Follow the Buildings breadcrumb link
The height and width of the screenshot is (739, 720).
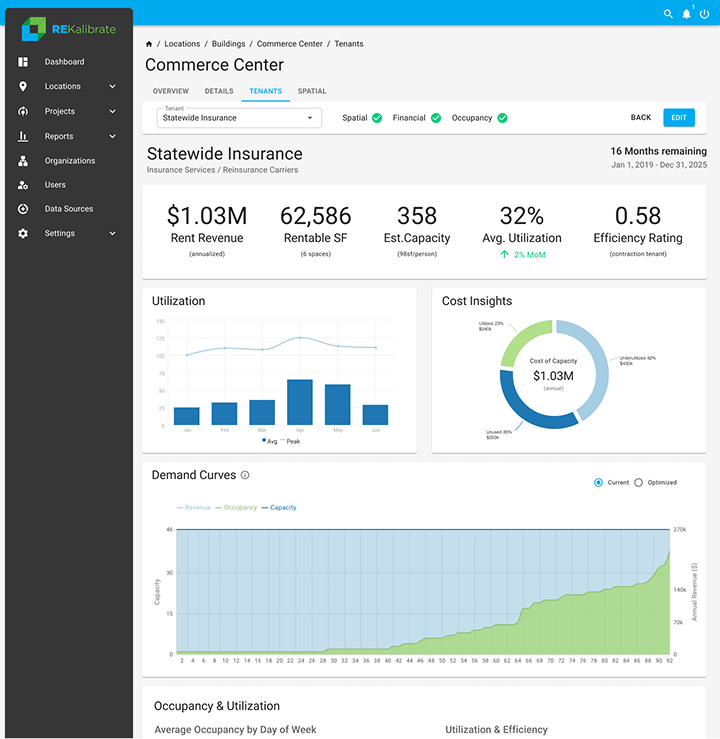(x=229, y=44)
